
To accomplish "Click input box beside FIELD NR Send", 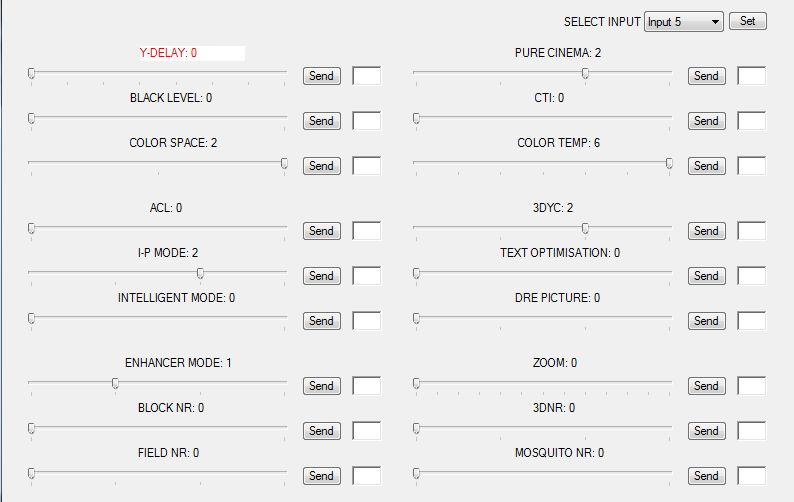I will pos(366,476).
